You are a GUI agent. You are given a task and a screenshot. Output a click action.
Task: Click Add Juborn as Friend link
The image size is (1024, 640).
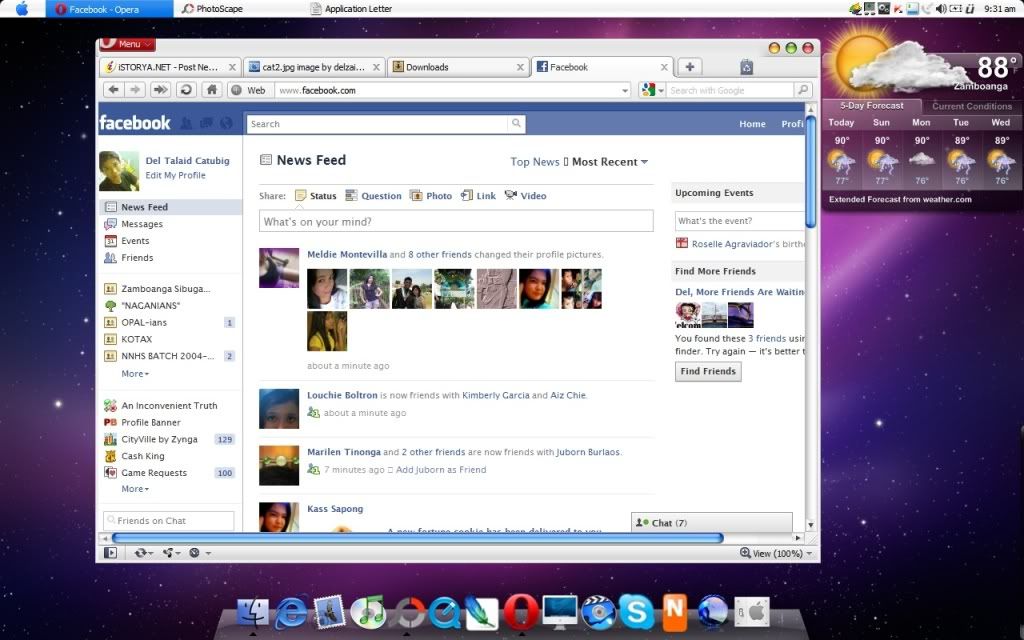[x=441, y=470]
